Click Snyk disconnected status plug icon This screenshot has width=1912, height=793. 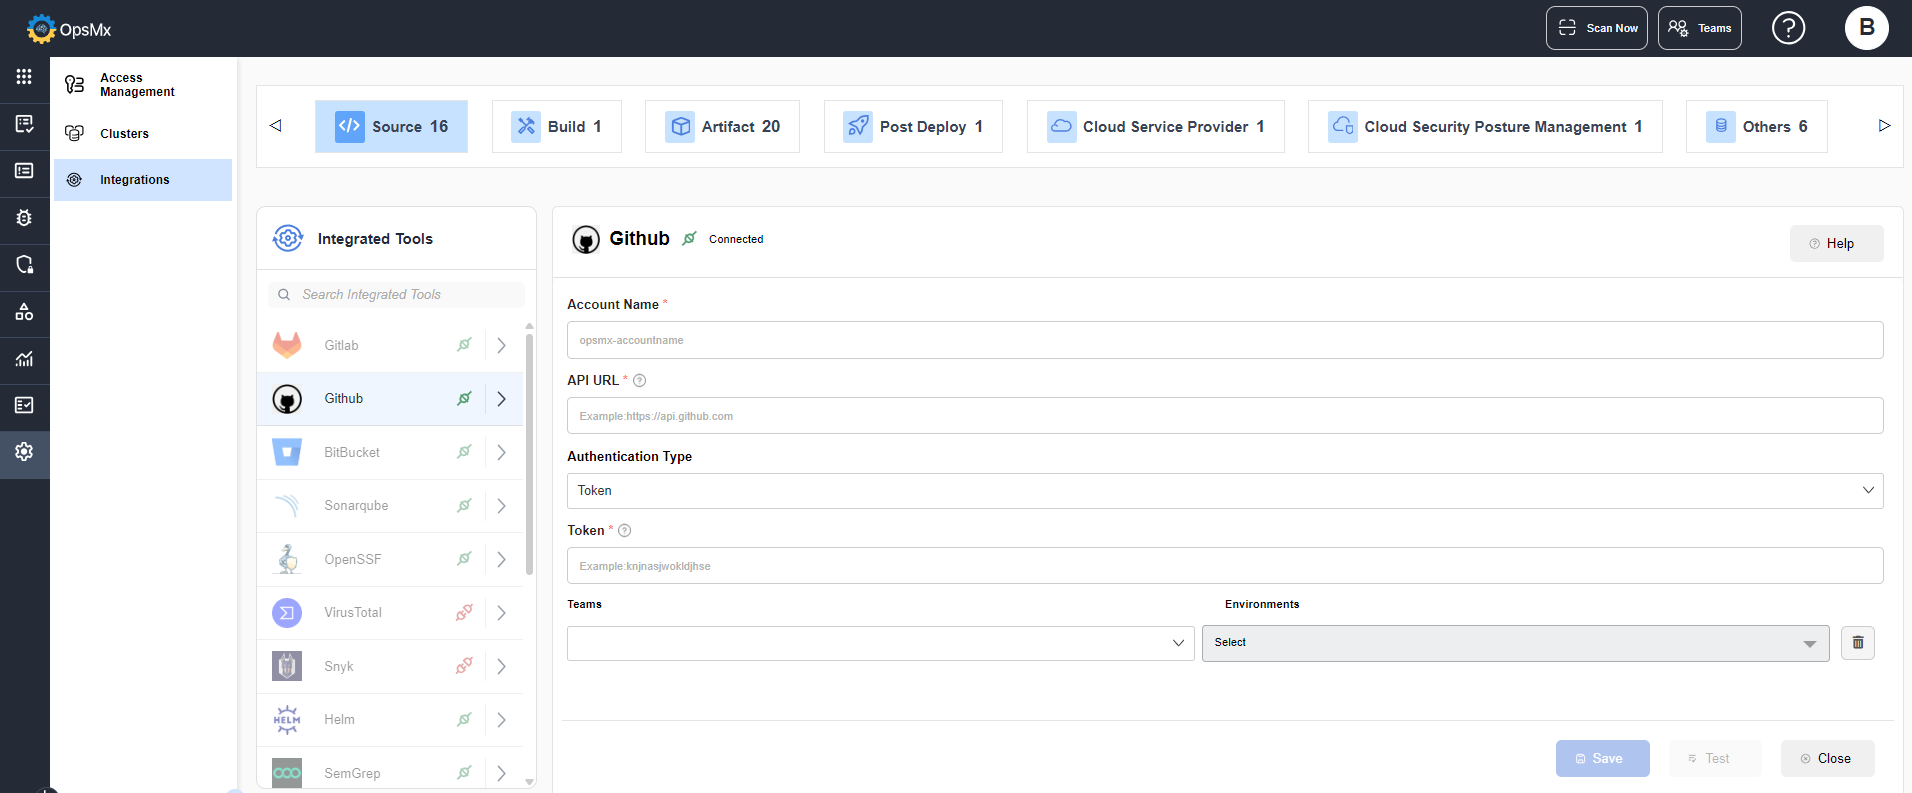pyautogui.click(x=464, y=666)
